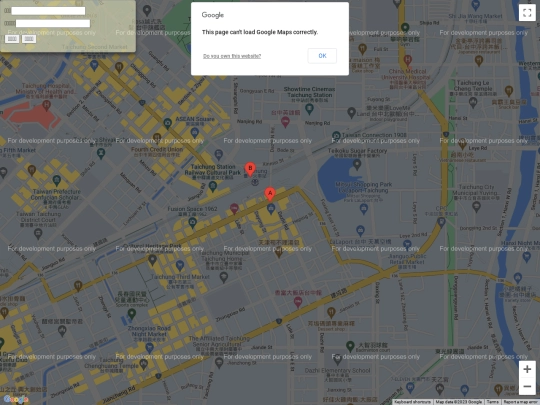Select China Medical University Hospital H icon
This screenshot has height=405, width=540.
point(408,60)
